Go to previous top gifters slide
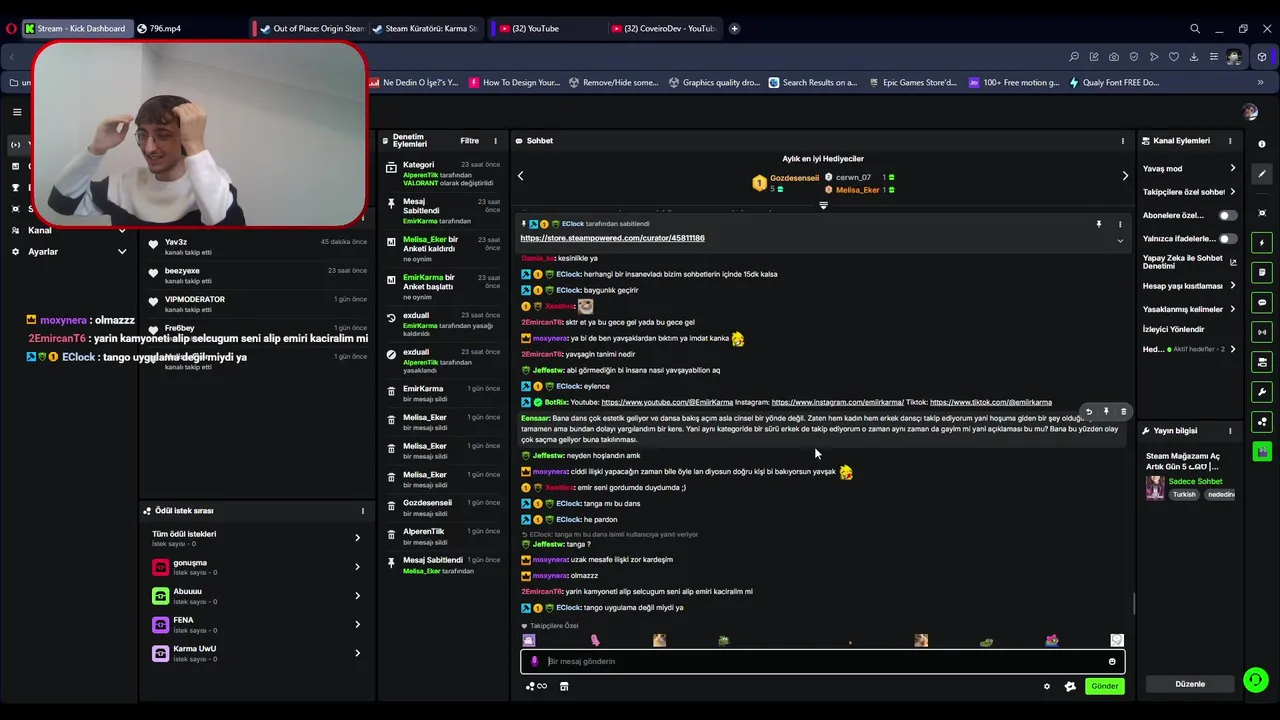 pos(520,176)
